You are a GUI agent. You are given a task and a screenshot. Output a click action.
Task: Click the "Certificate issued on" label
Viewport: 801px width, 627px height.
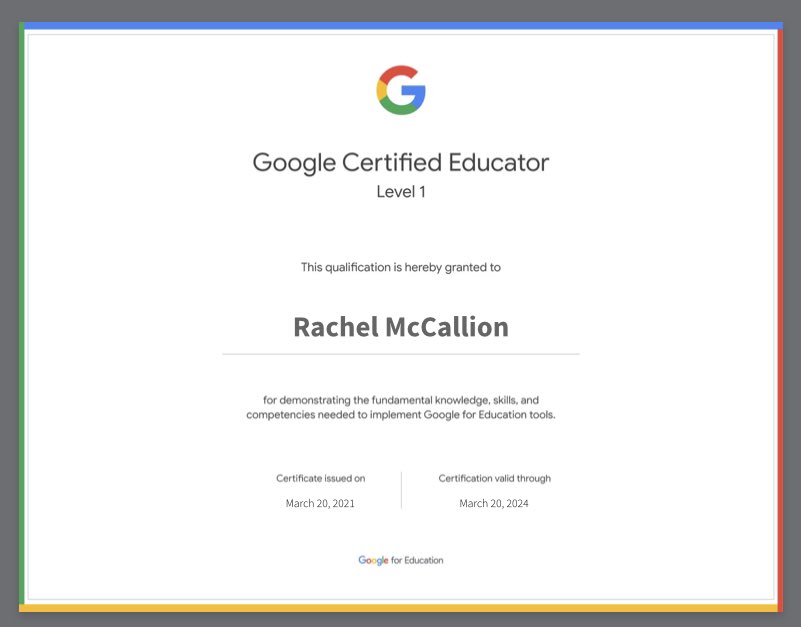(x=320, y=478)
